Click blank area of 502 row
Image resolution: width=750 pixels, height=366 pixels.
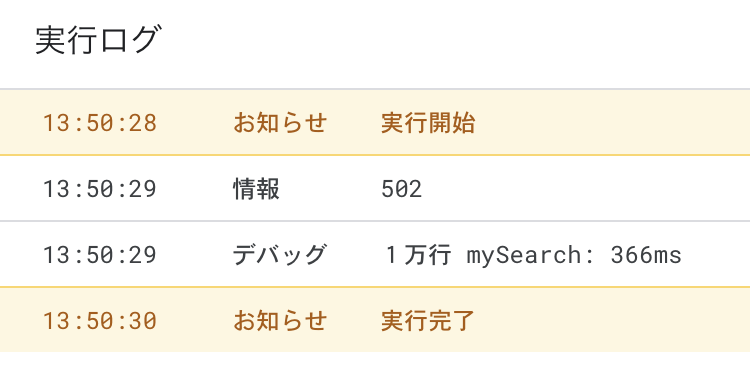586,189
